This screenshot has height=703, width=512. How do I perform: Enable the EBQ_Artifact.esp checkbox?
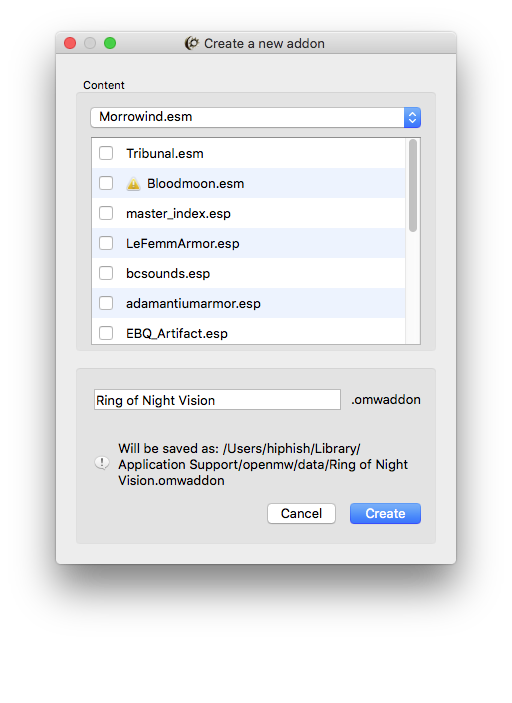coord(106,333)
